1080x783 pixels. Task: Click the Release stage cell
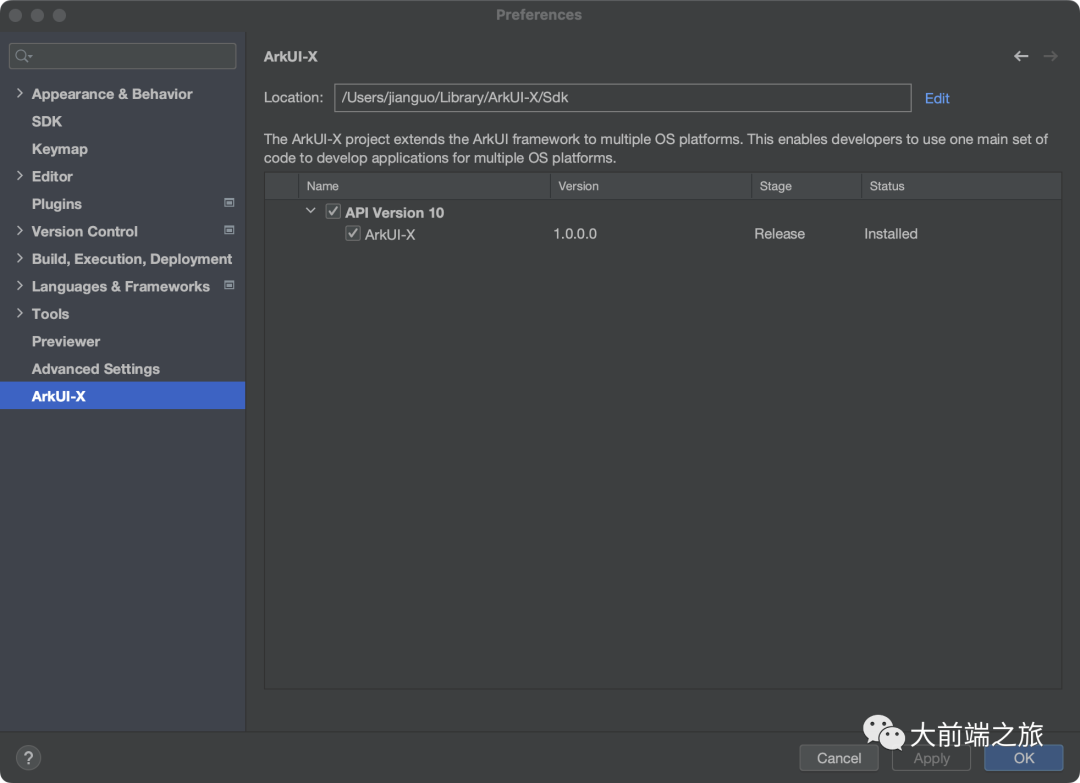pyautogui.click(x=780, y=234)
